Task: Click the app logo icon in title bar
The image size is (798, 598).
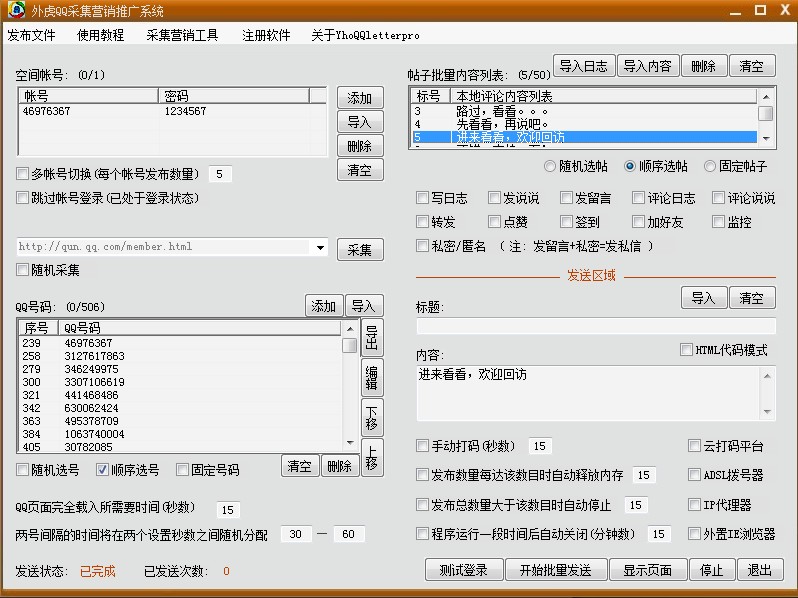Action: pos(16,10)
